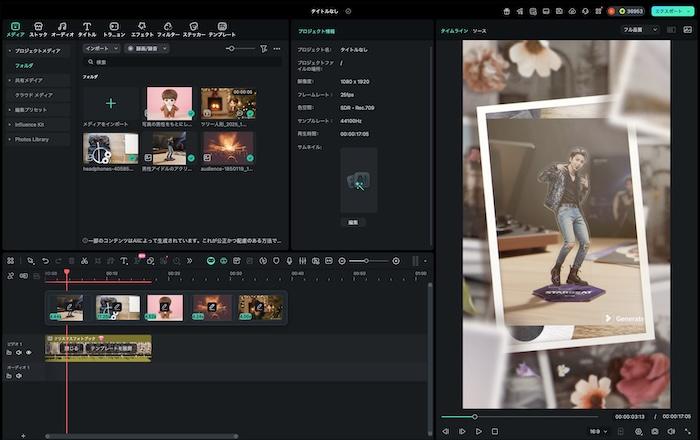Click the preview playback progress slider
700x440 pixels.
(x=520, y=416)
